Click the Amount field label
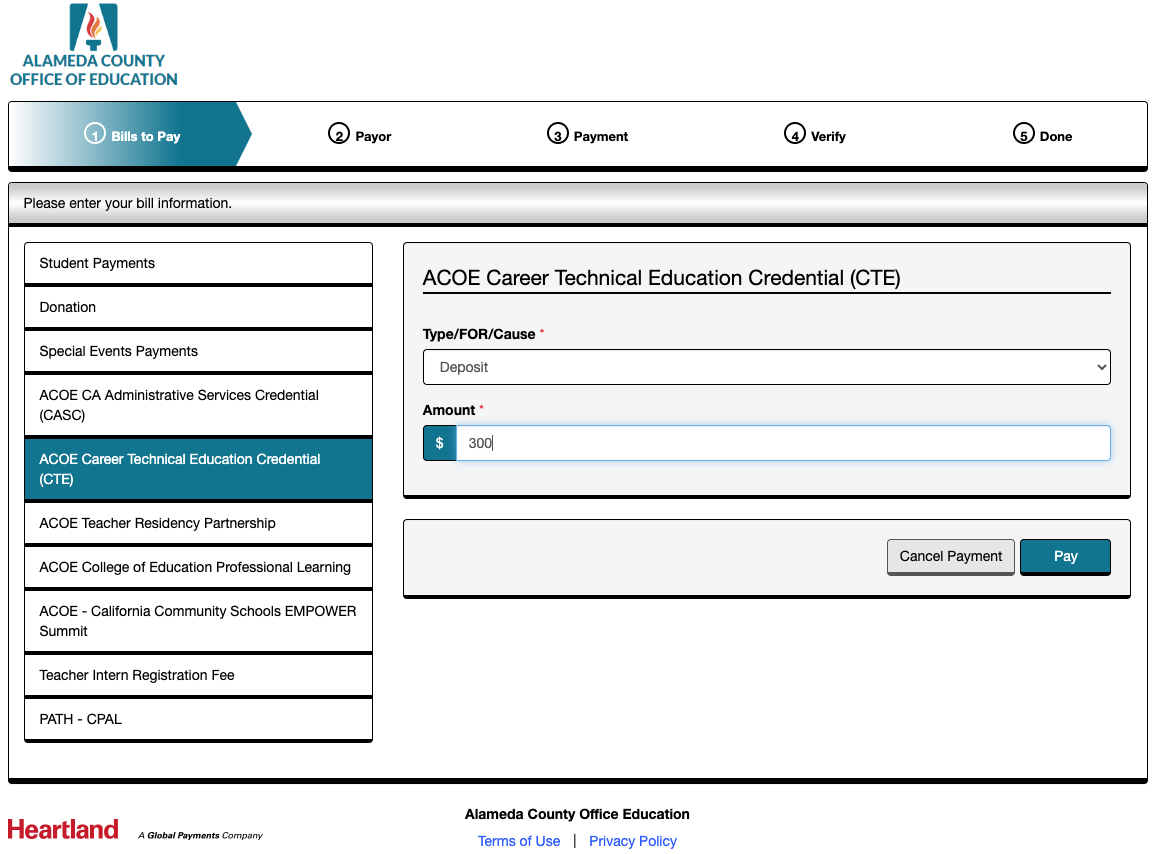The height and width of the screenshot is (854, 1155). point(449,410)
